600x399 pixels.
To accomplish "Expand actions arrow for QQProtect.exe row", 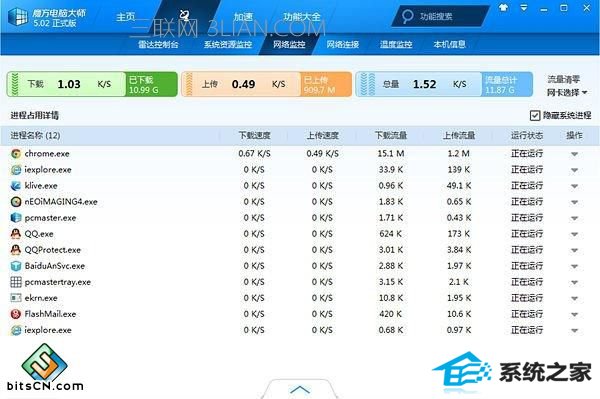I will point(574,251).
